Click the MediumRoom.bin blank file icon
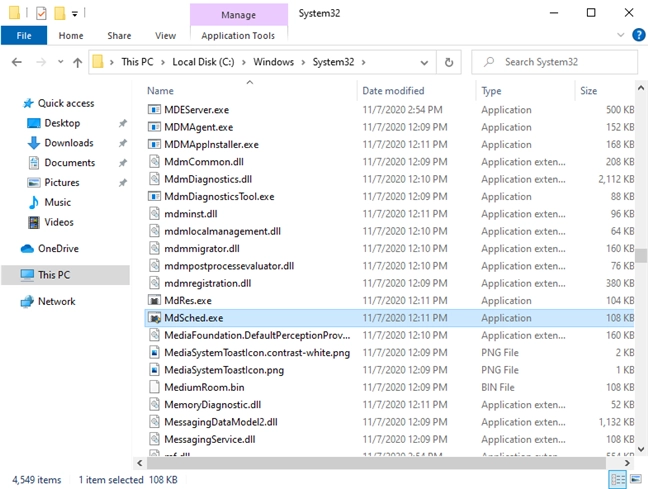Viewport: 648px width, 489px height. (x=154, y=387)
